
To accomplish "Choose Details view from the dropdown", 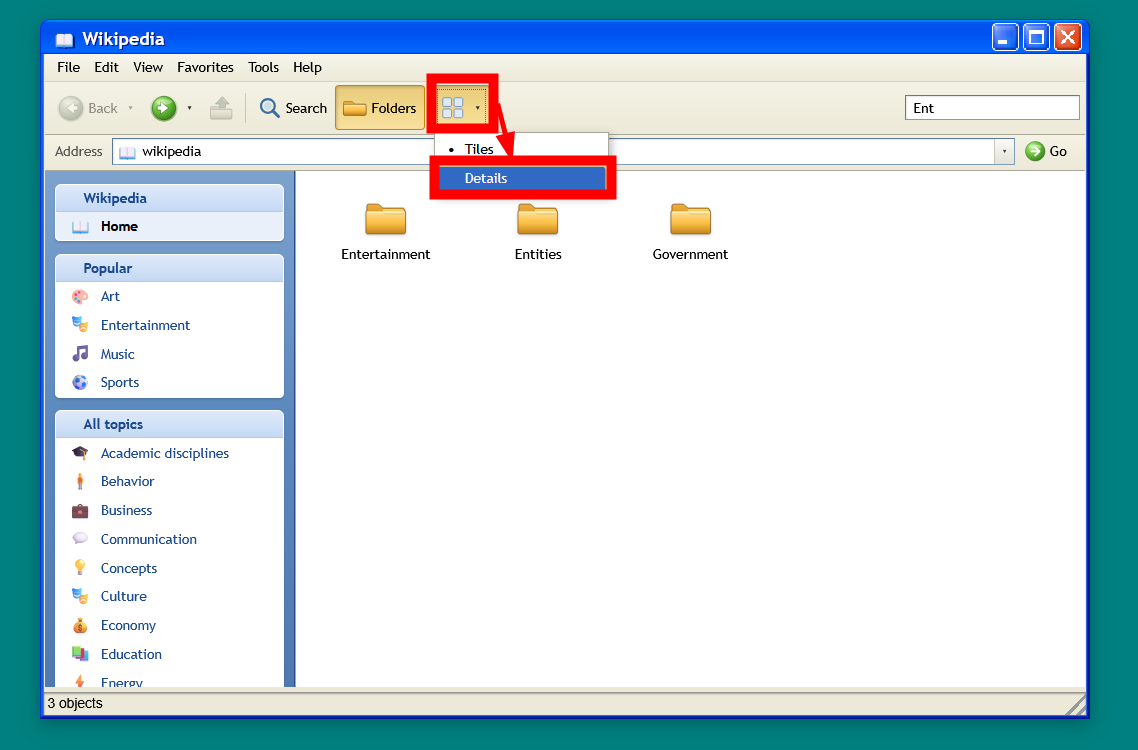I will (x=523, y=178).
